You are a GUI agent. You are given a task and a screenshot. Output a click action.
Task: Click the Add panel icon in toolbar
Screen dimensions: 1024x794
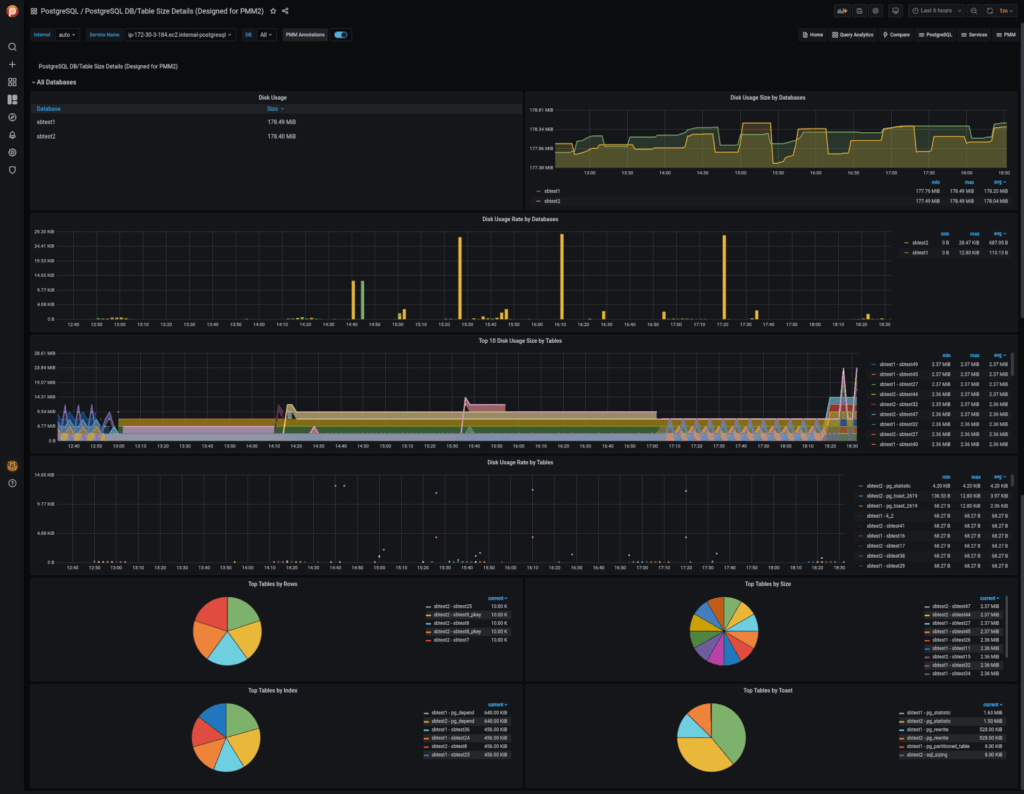point(842,10)
